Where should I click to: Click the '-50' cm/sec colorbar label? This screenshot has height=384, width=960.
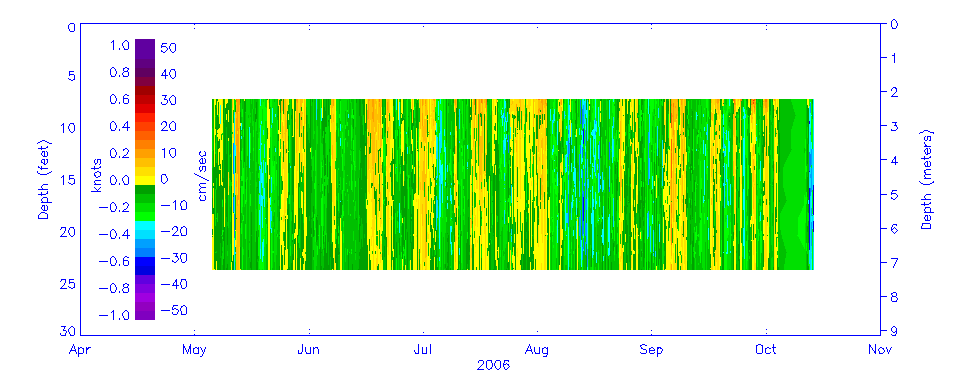[x=173, y=311]
